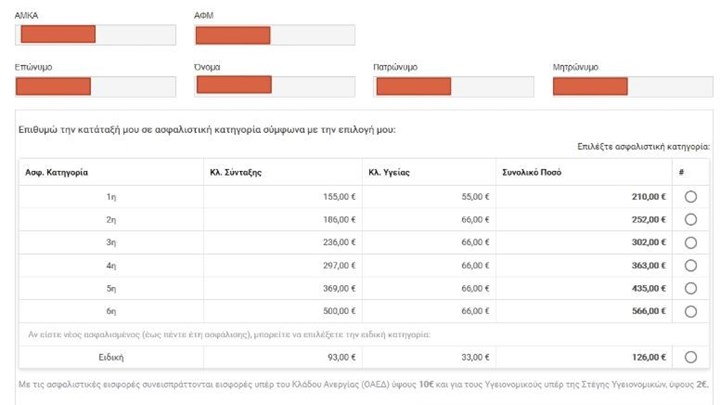Select the 1η insurance category radio button
The width and height of the screenshot is (720, 405).
tap(690, 197)
